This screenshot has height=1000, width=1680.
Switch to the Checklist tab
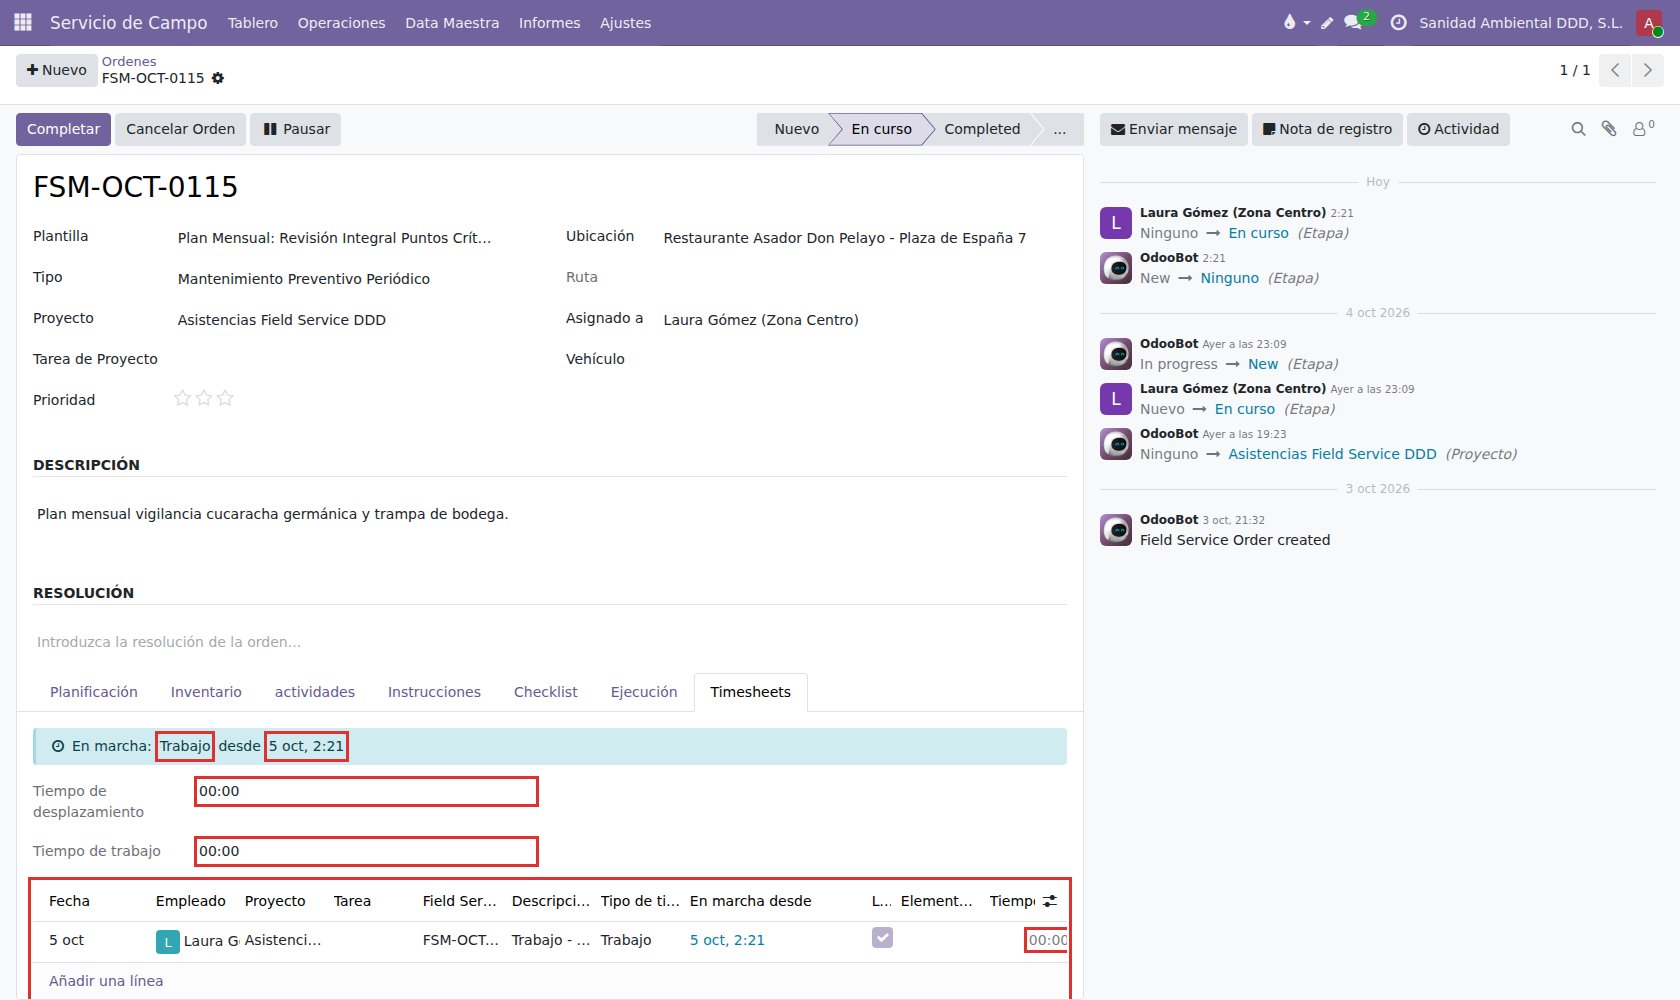545,692
